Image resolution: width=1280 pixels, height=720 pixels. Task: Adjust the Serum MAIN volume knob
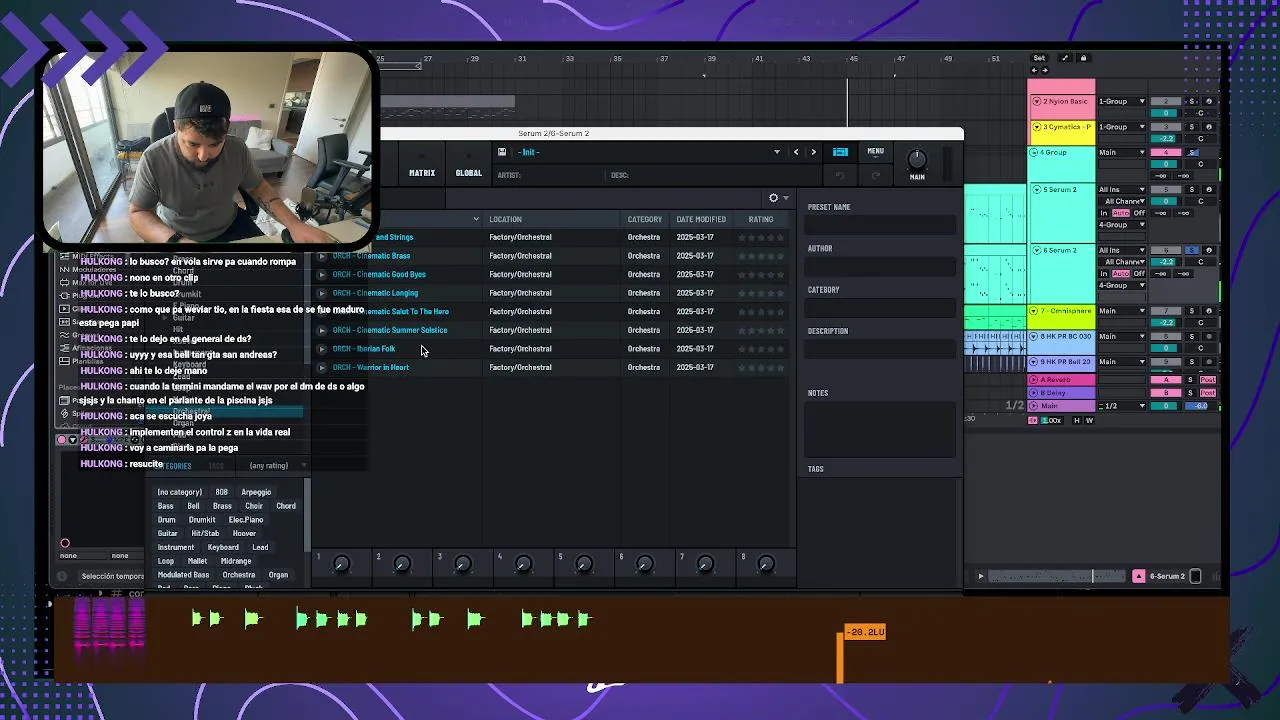(x=917, y=159)
